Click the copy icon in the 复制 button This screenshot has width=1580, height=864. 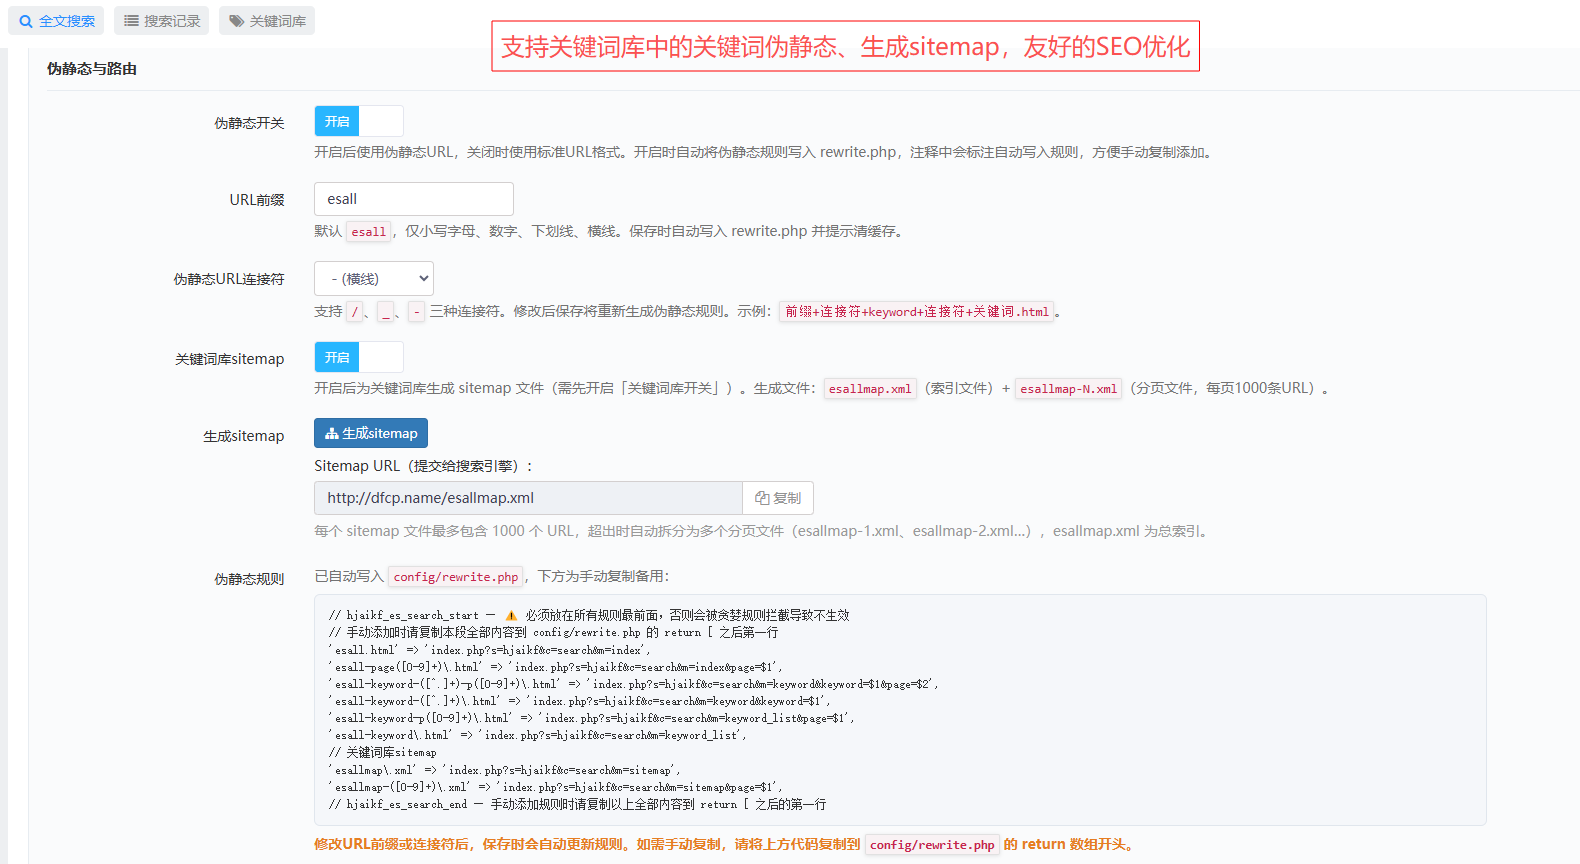click(x=762, y=498)
